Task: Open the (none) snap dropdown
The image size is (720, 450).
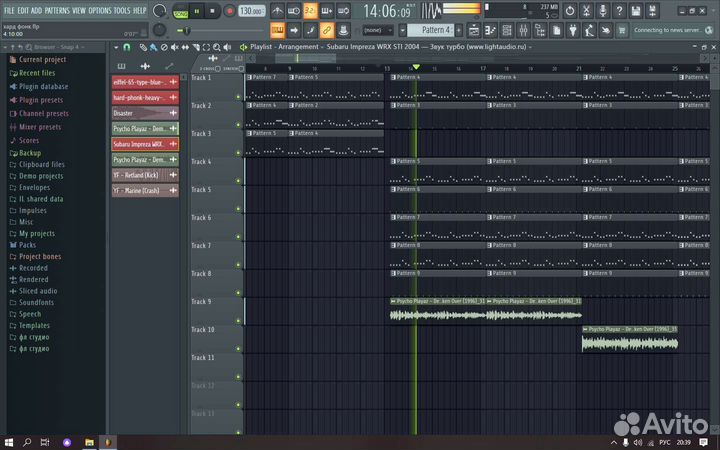Action: tap(377, 30)
